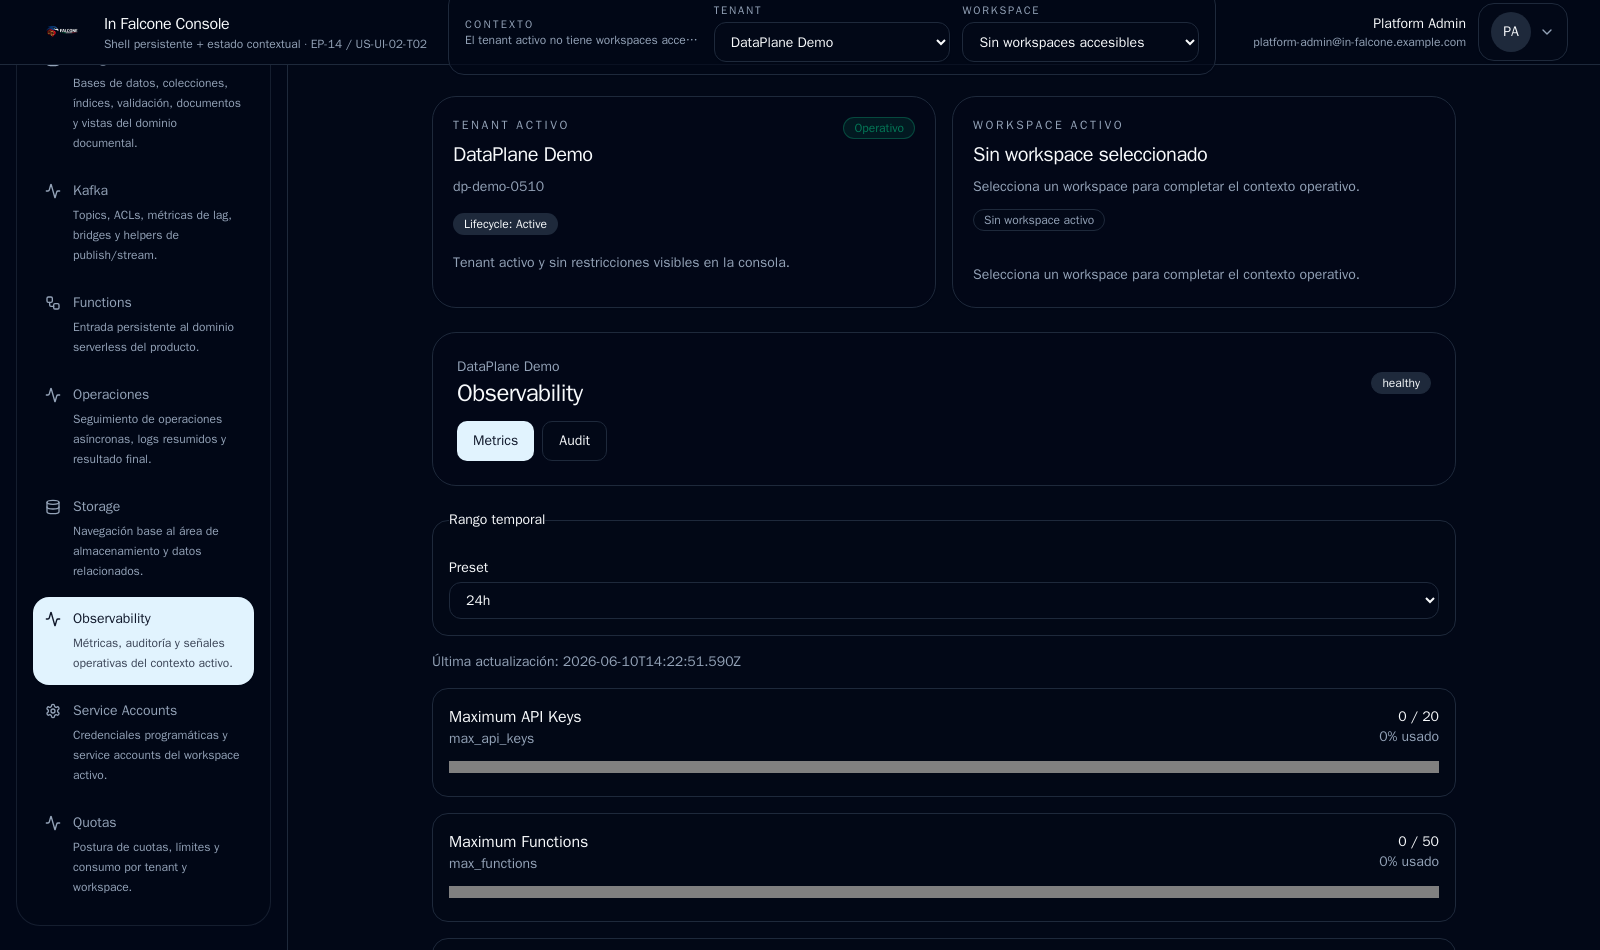This screenshot has height=950, width=1600.
Task: Click EP-14 shell subtitle text
Action: 265,44
